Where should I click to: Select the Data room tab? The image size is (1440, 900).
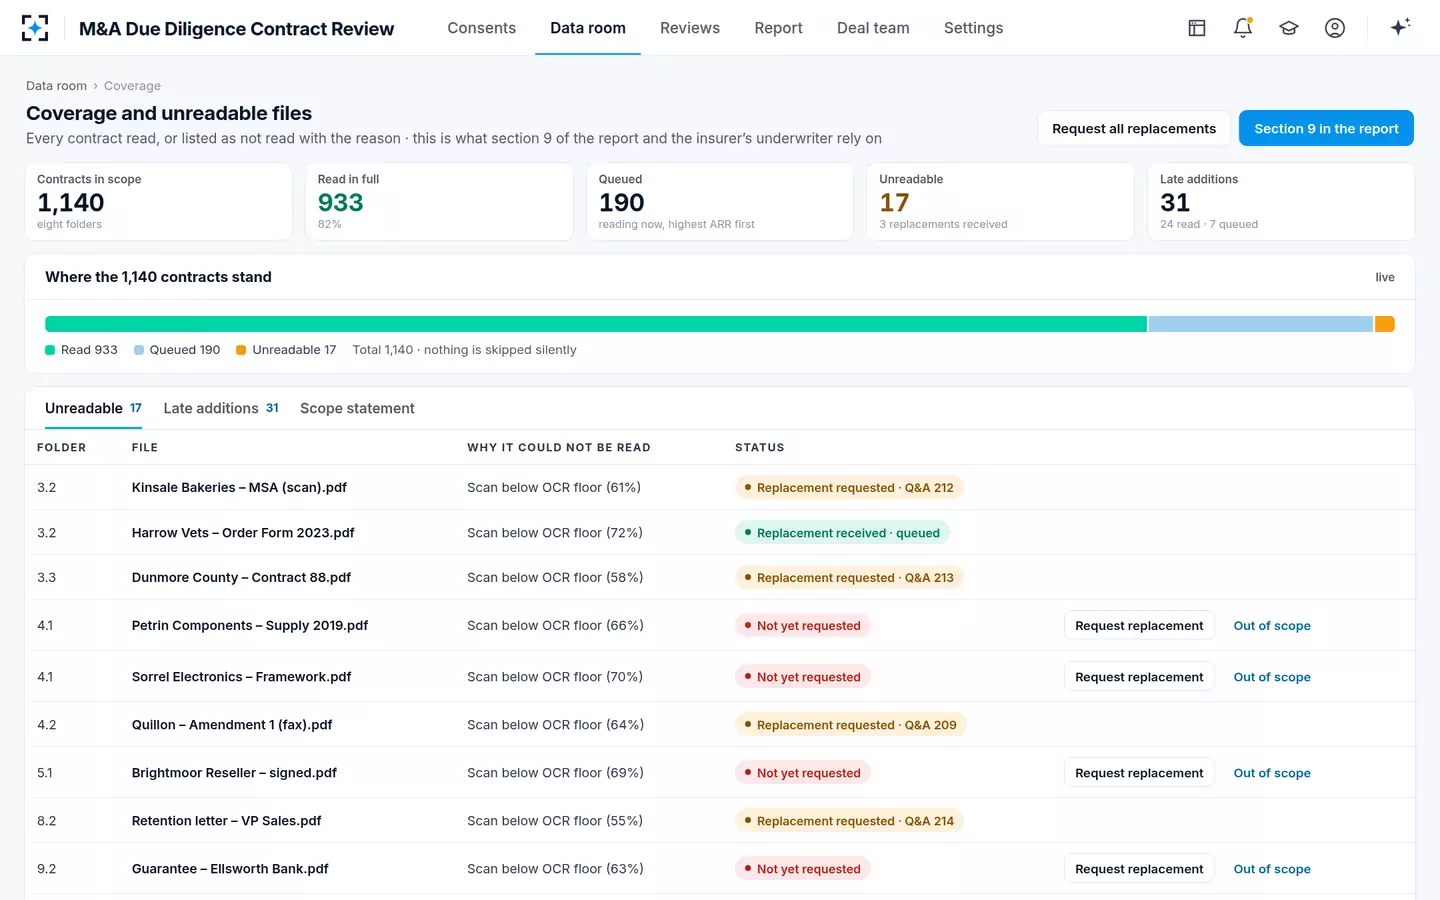tap(588, 28)
